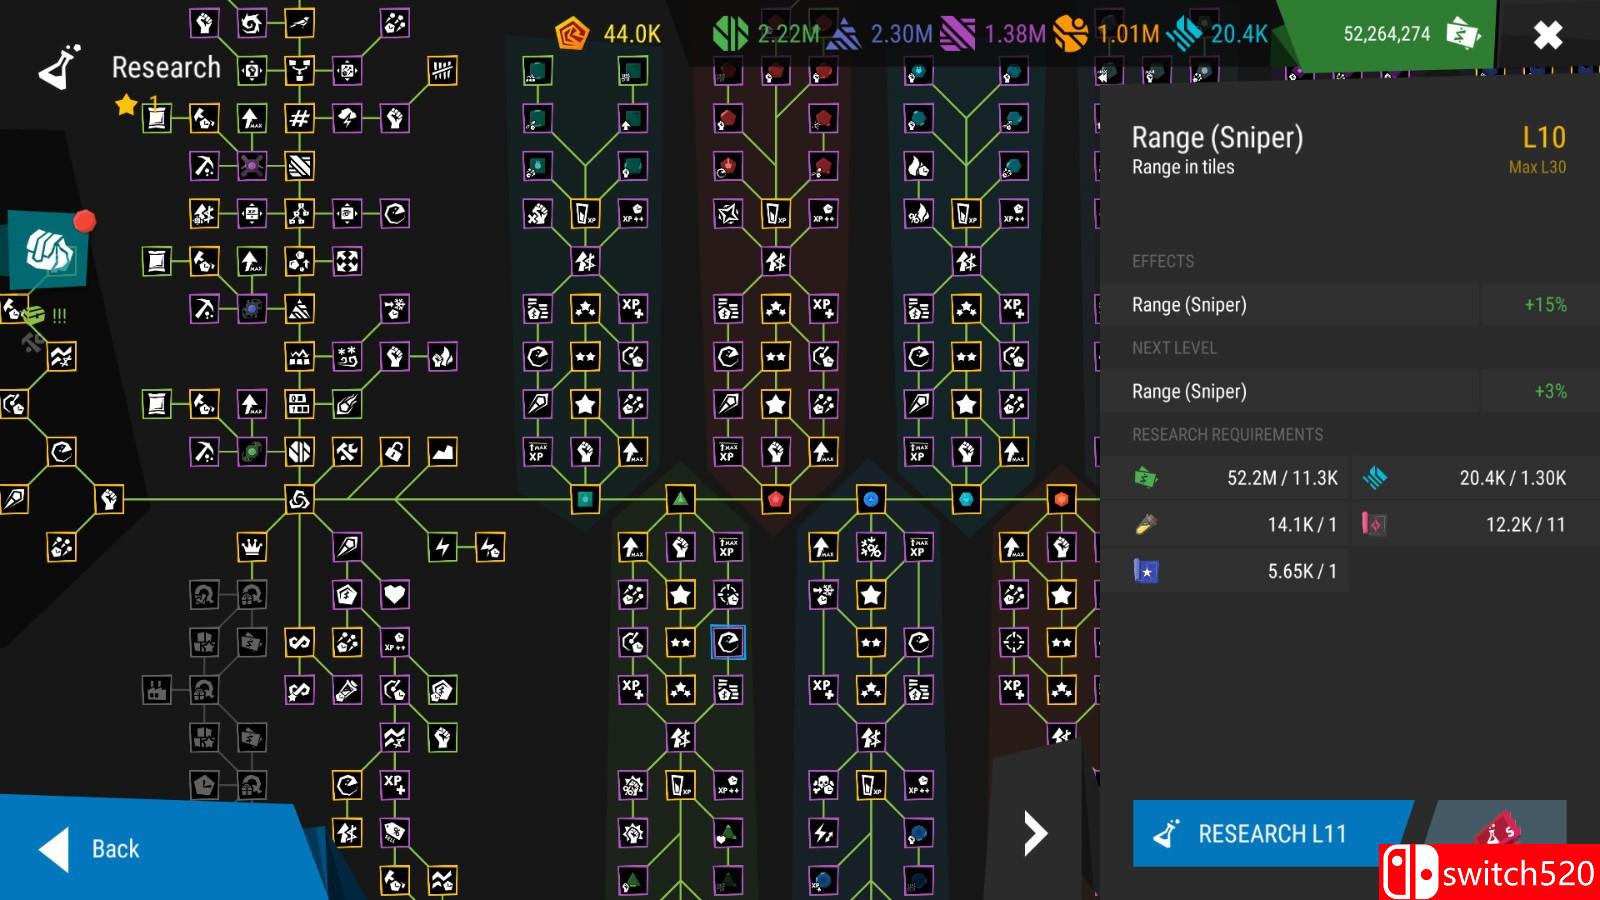Open the fist icon with red notification

(48, 250)
